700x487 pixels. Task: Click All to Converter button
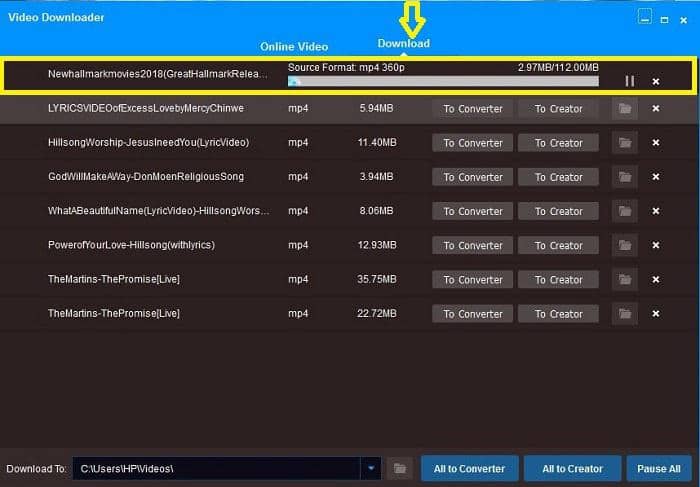pos(470,469)
